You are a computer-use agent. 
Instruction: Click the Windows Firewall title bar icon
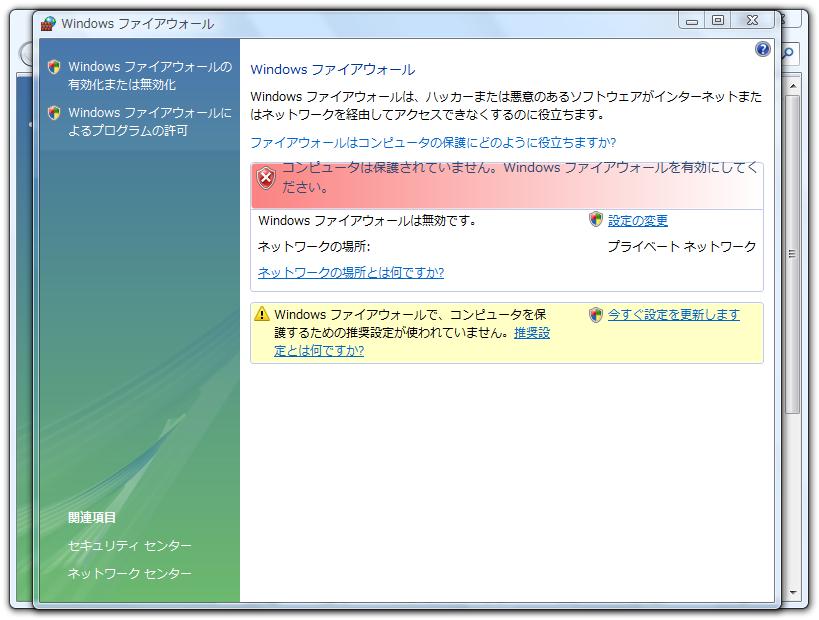(x=49, y=24)
